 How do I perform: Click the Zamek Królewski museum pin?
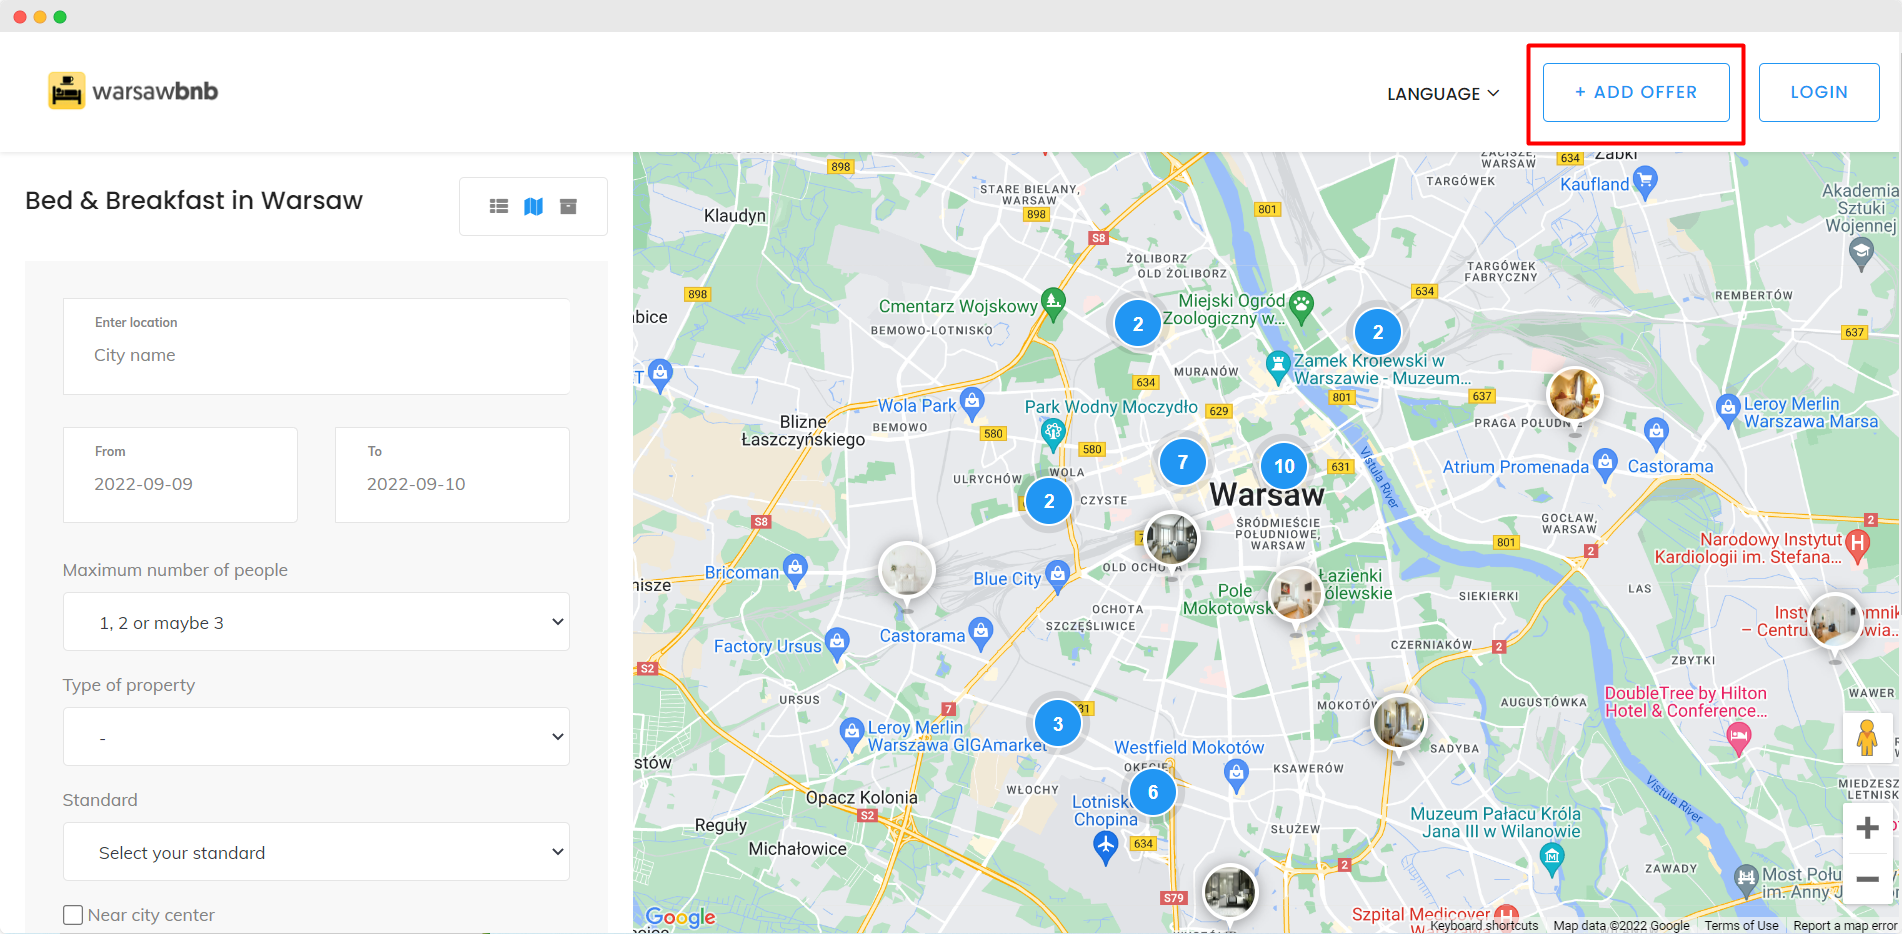pos(1277,367)
